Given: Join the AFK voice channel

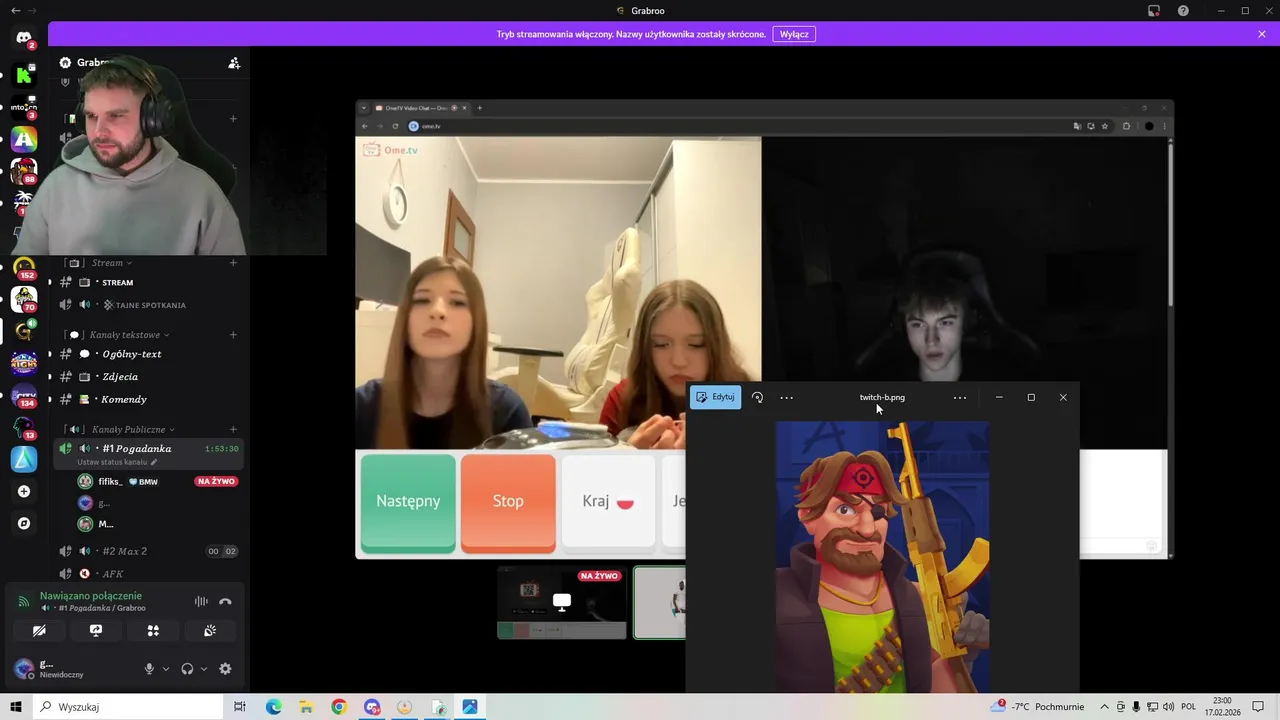Looking at the screenshot, I should 148,574.
